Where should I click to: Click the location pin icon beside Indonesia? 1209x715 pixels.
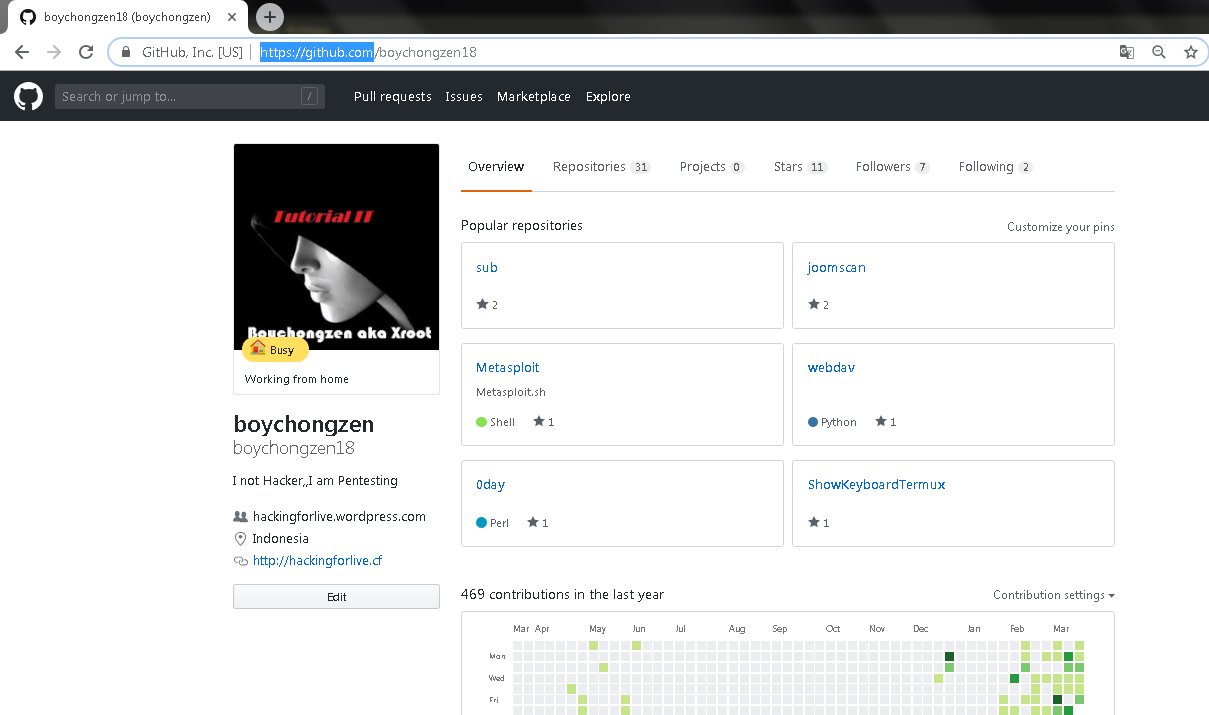(240, 538)
